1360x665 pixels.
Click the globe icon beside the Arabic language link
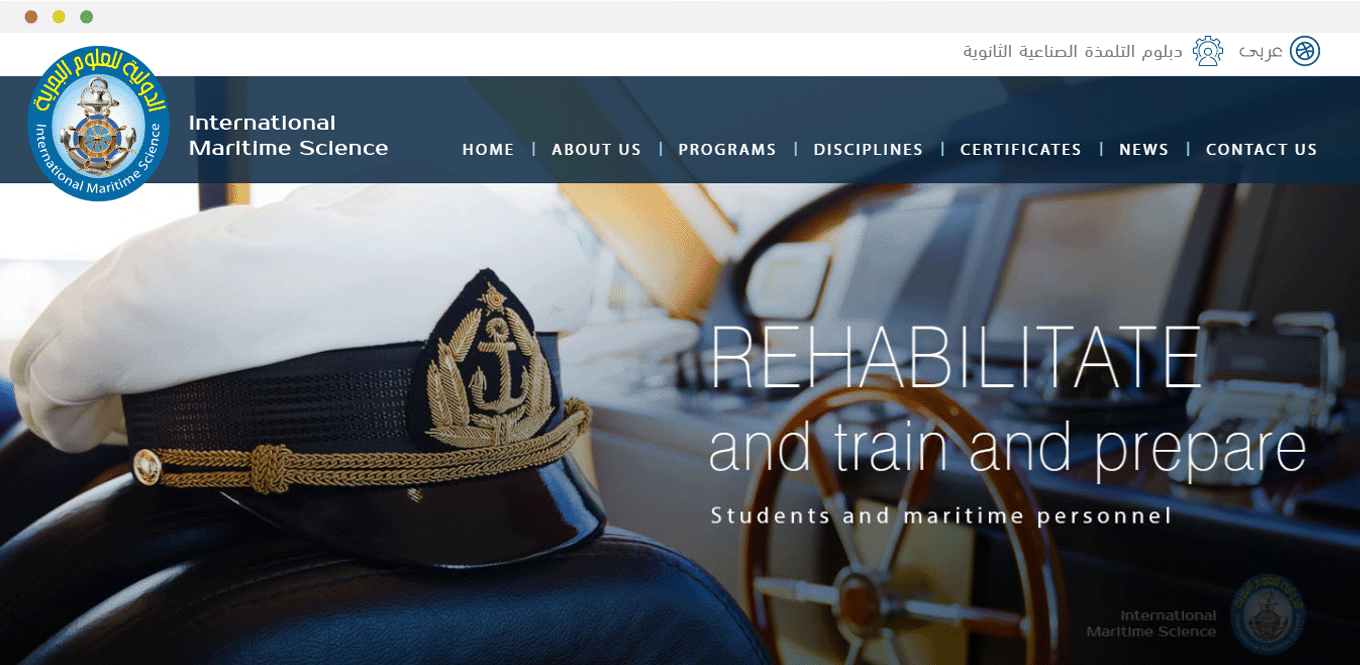click(1305, 51)
